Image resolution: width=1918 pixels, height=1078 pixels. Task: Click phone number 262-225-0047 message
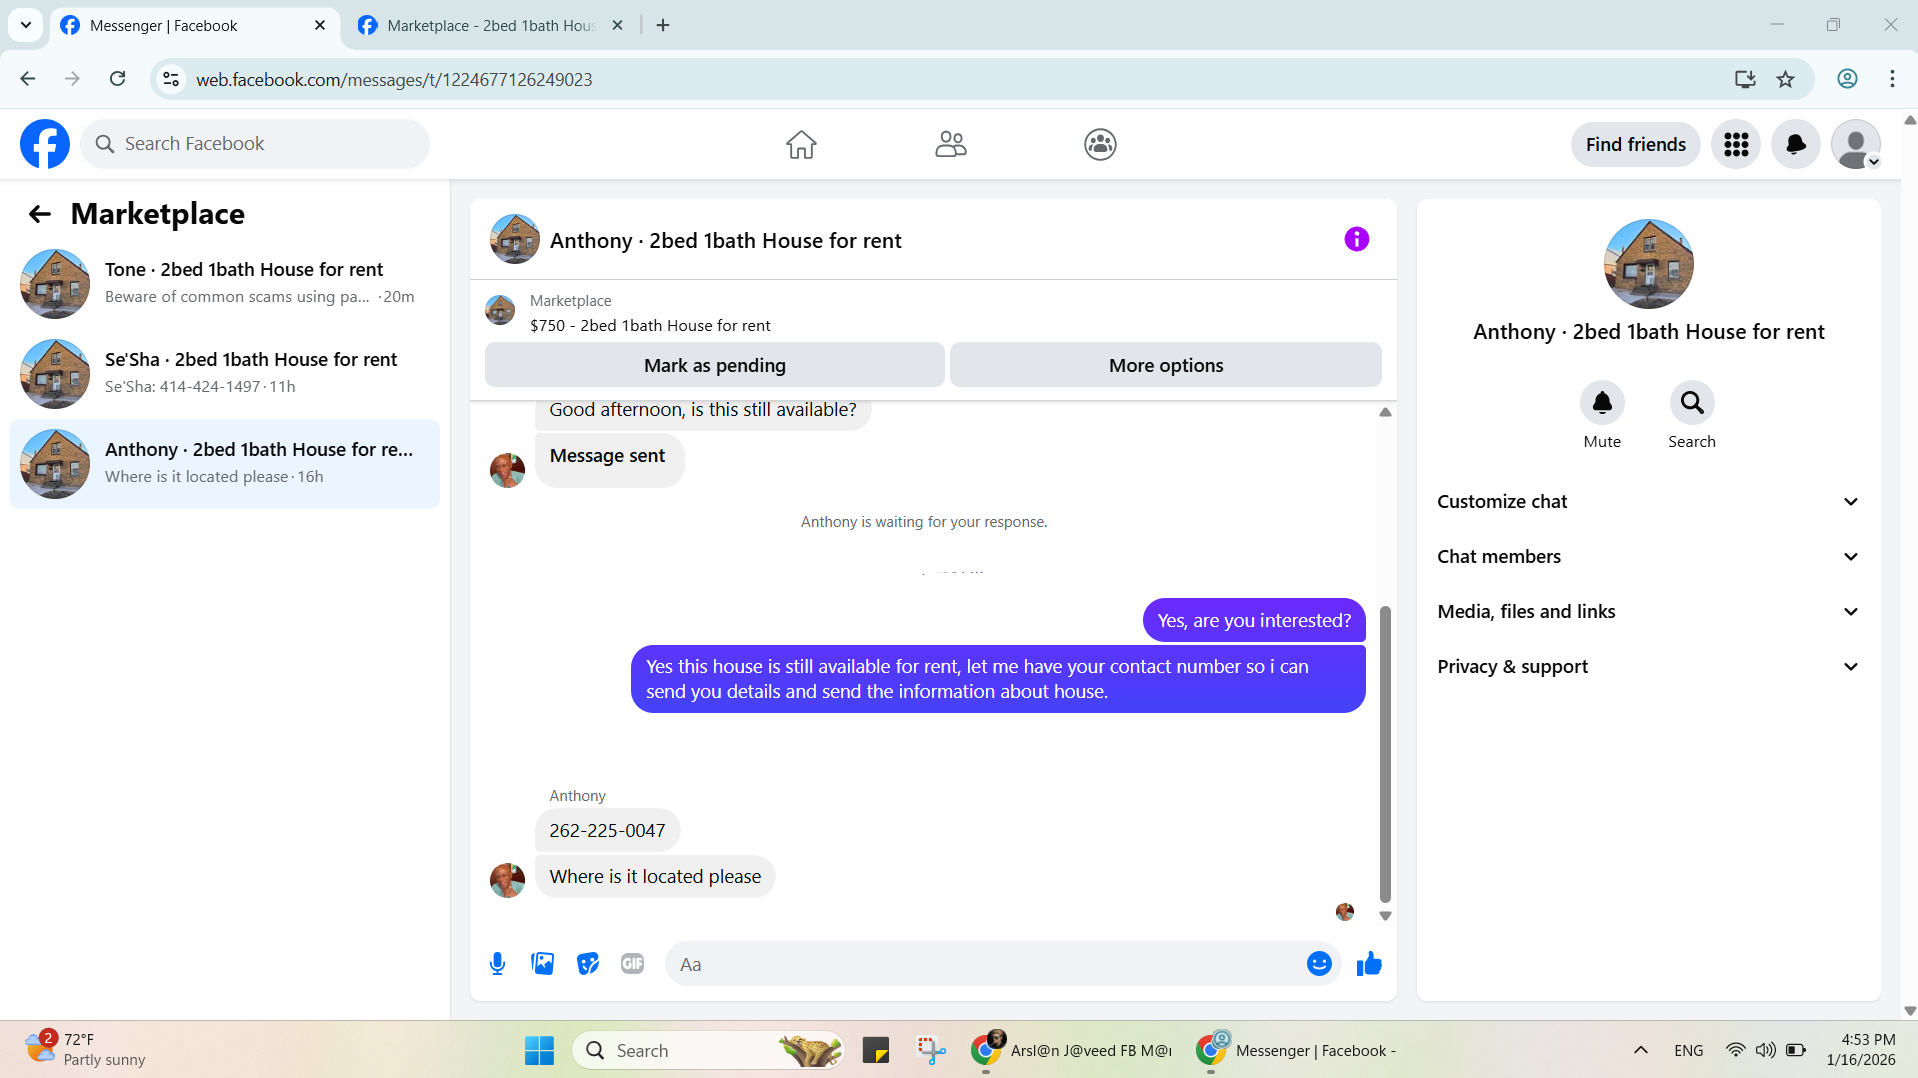pyautogui.click(x=607, y=831)
